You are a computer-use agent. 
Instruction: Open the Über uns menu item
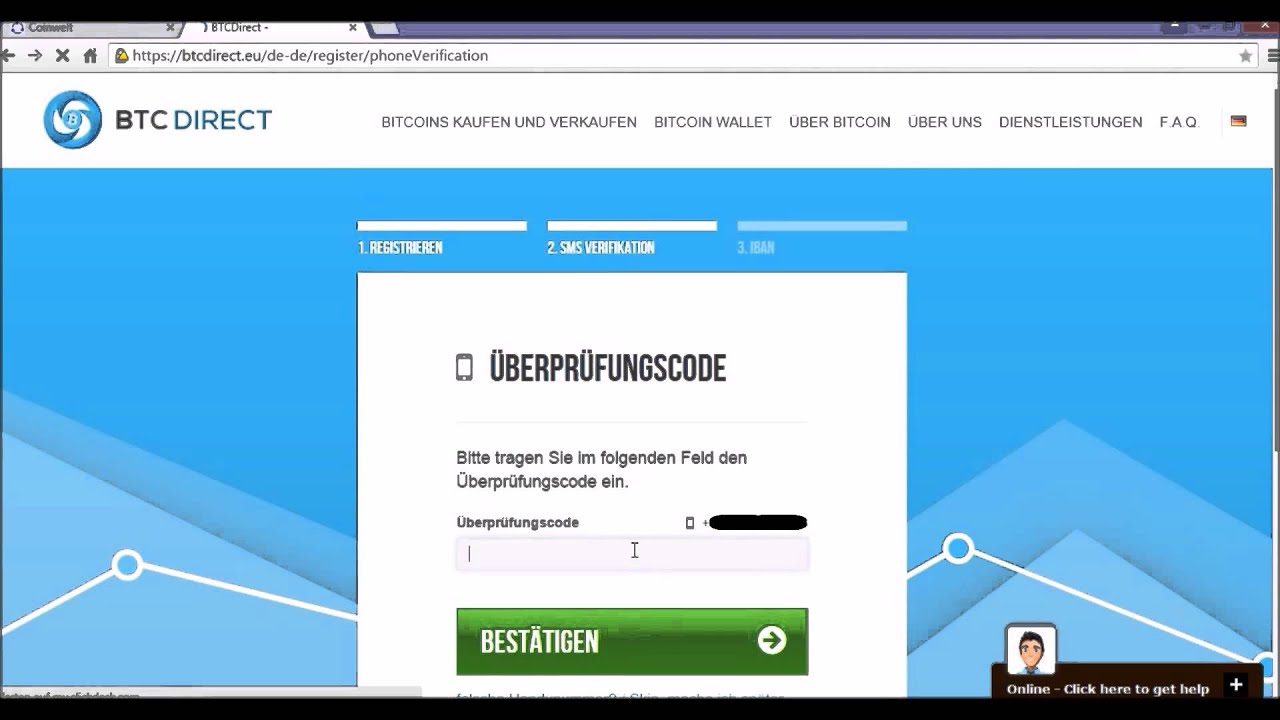coord(945,122)
